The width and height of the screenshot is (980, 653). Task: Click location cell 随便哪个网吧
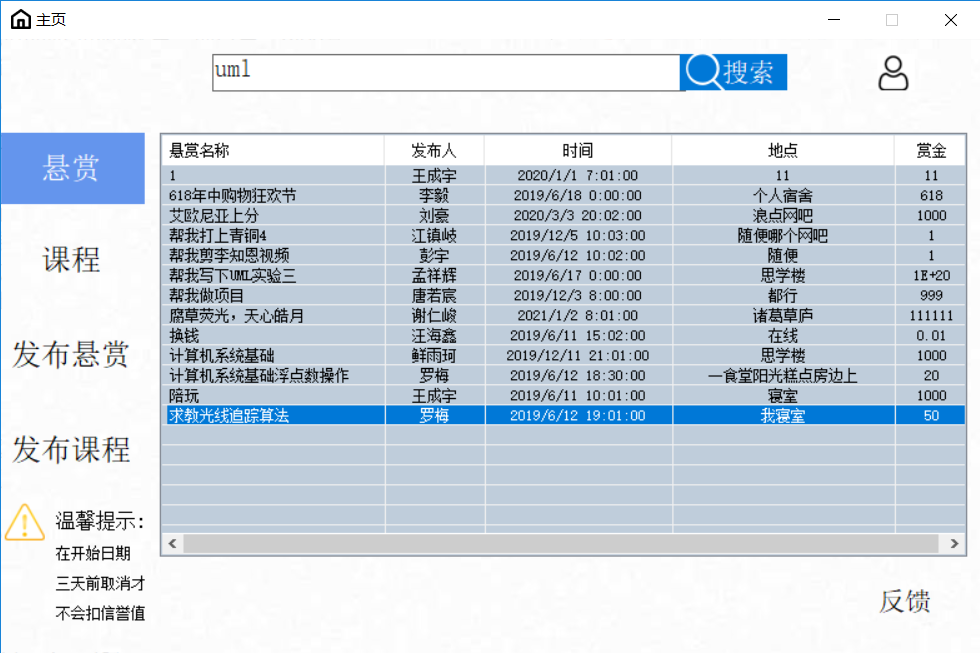(x=783, y=236)
